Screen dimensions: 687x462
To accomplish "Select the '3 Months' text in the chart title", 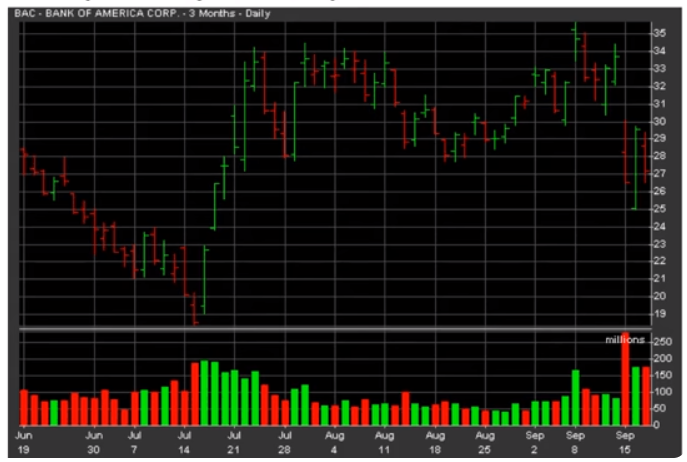I will [212, 13].
